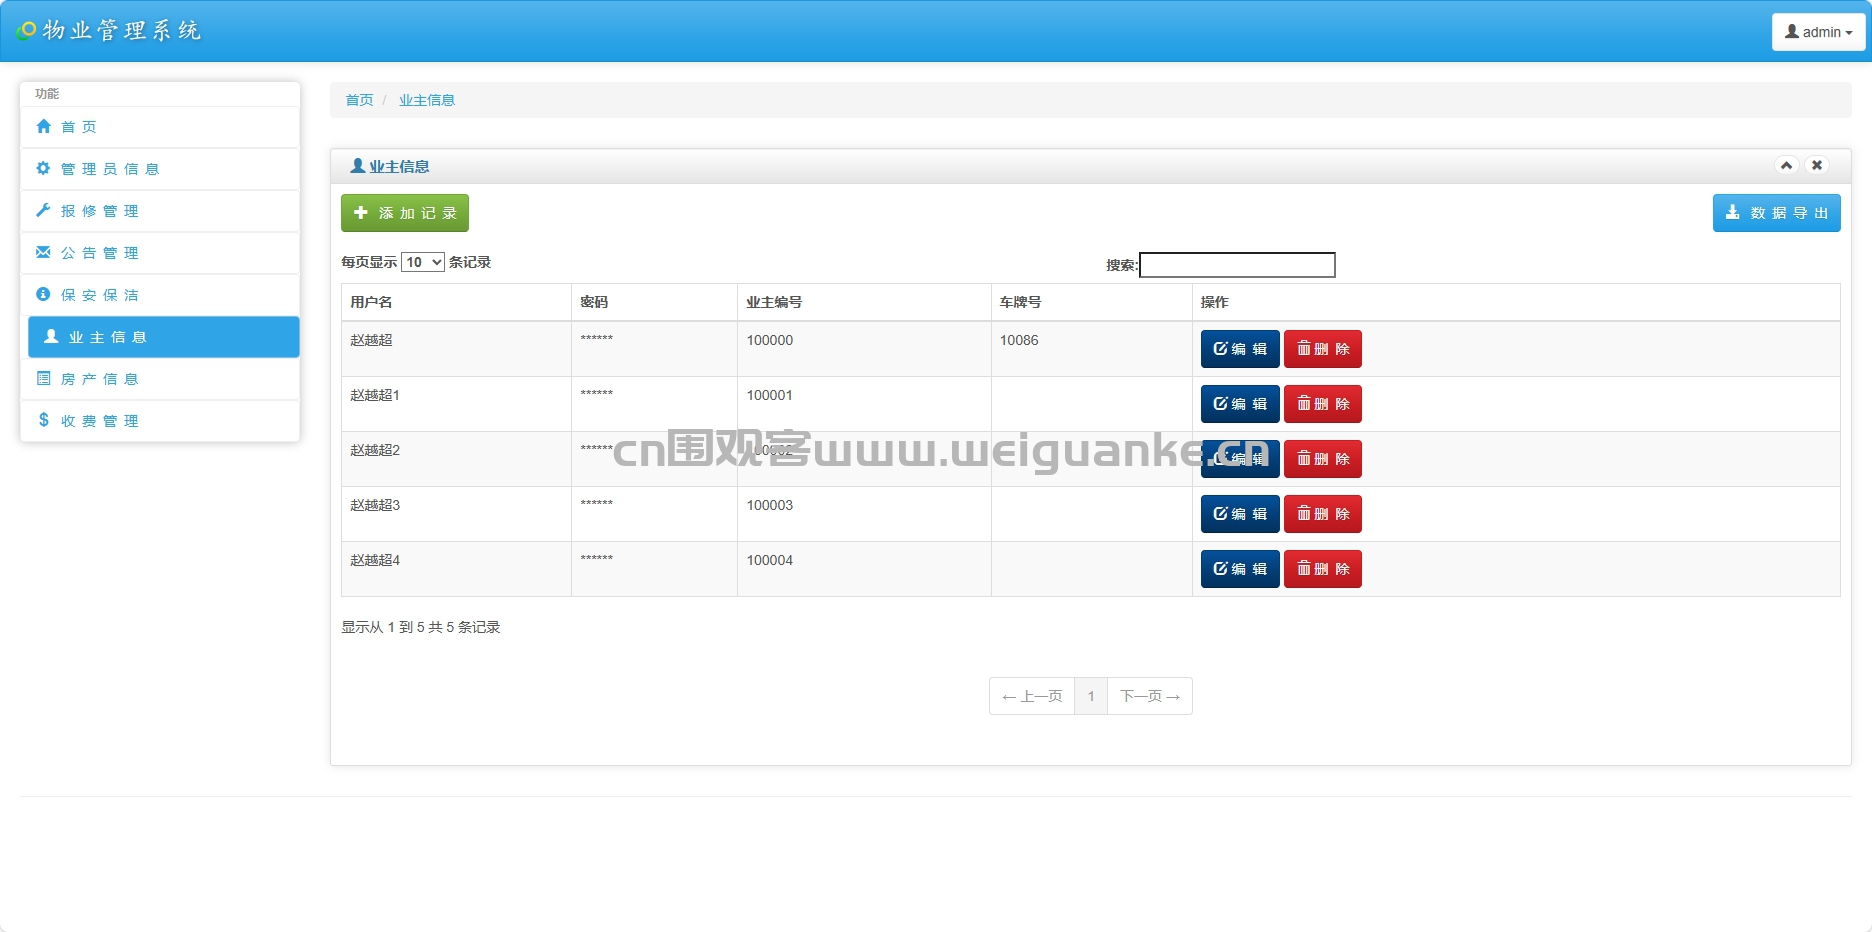Click the 物业管理系统 title text

click(122, 31)
